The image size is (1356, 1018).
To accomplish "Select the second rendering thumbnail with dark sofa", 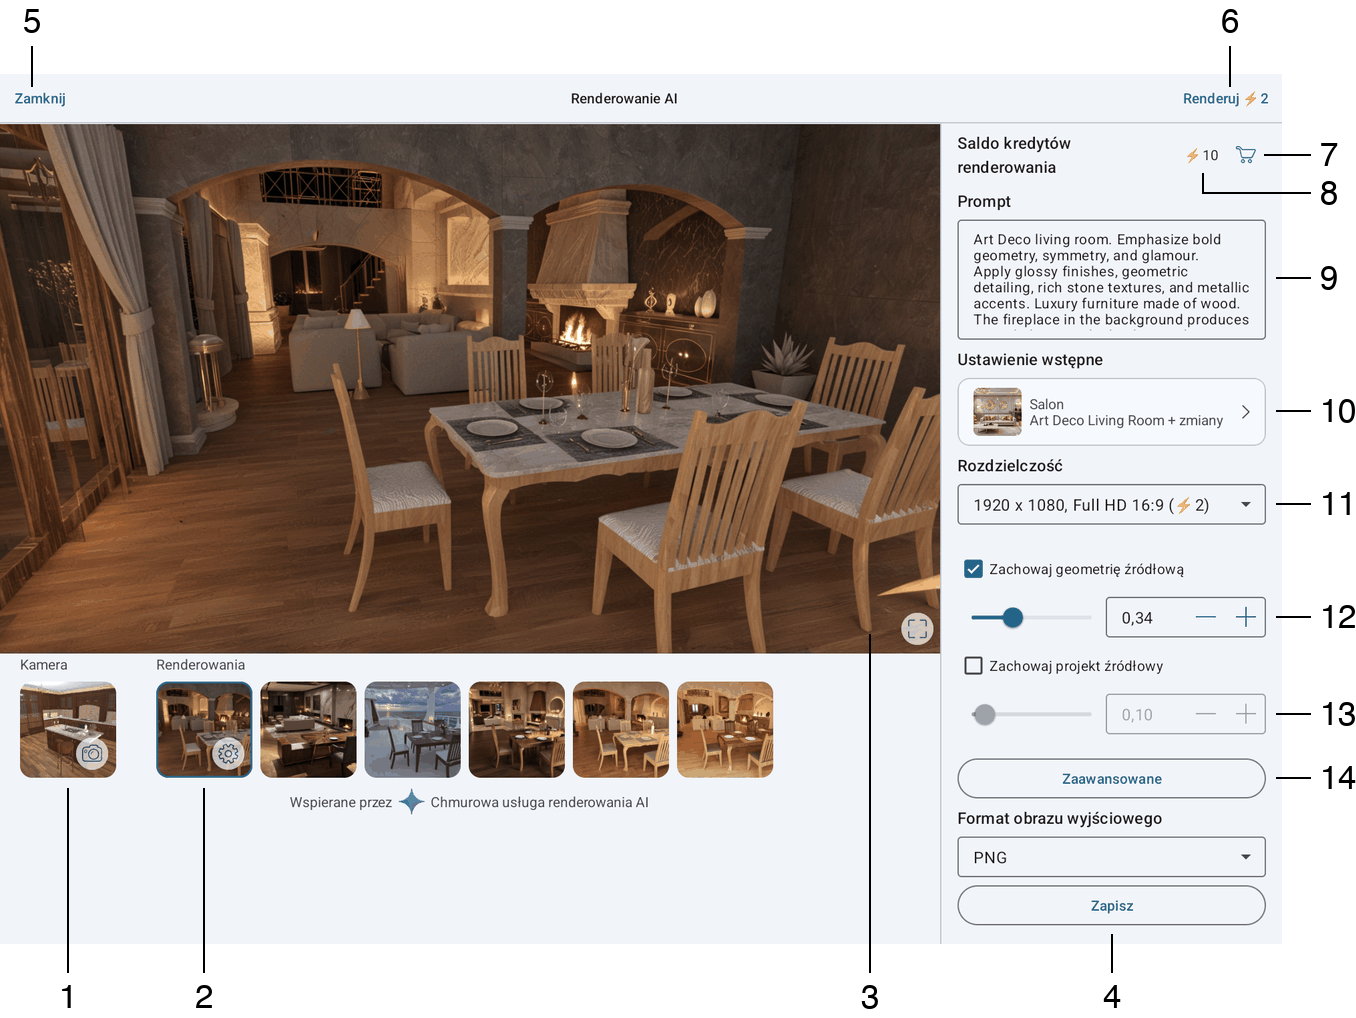I will click(x=308, y=730).
